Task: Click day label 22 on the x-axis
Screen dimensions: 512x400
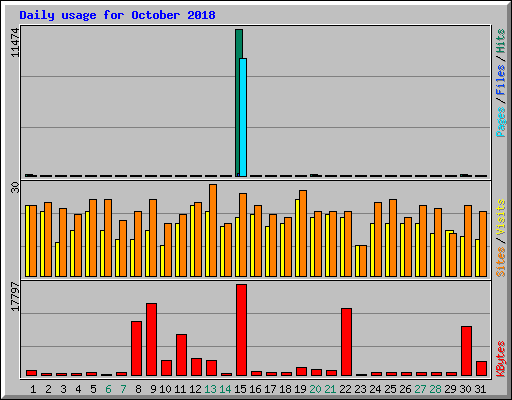Action: click(x=345, y=389)
